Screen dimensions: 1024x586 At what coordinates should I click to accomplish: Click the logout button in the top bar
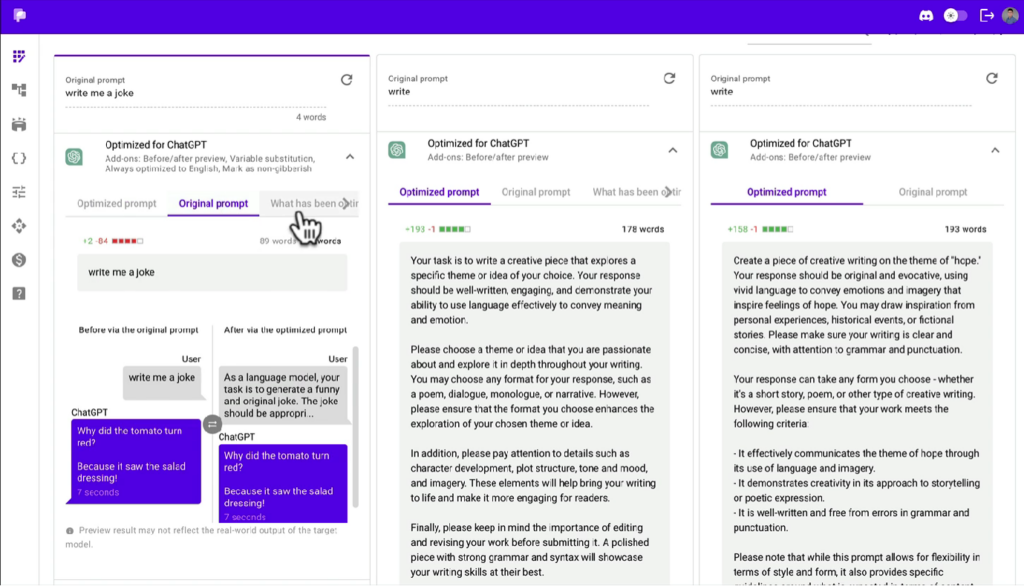pos(986,15)
